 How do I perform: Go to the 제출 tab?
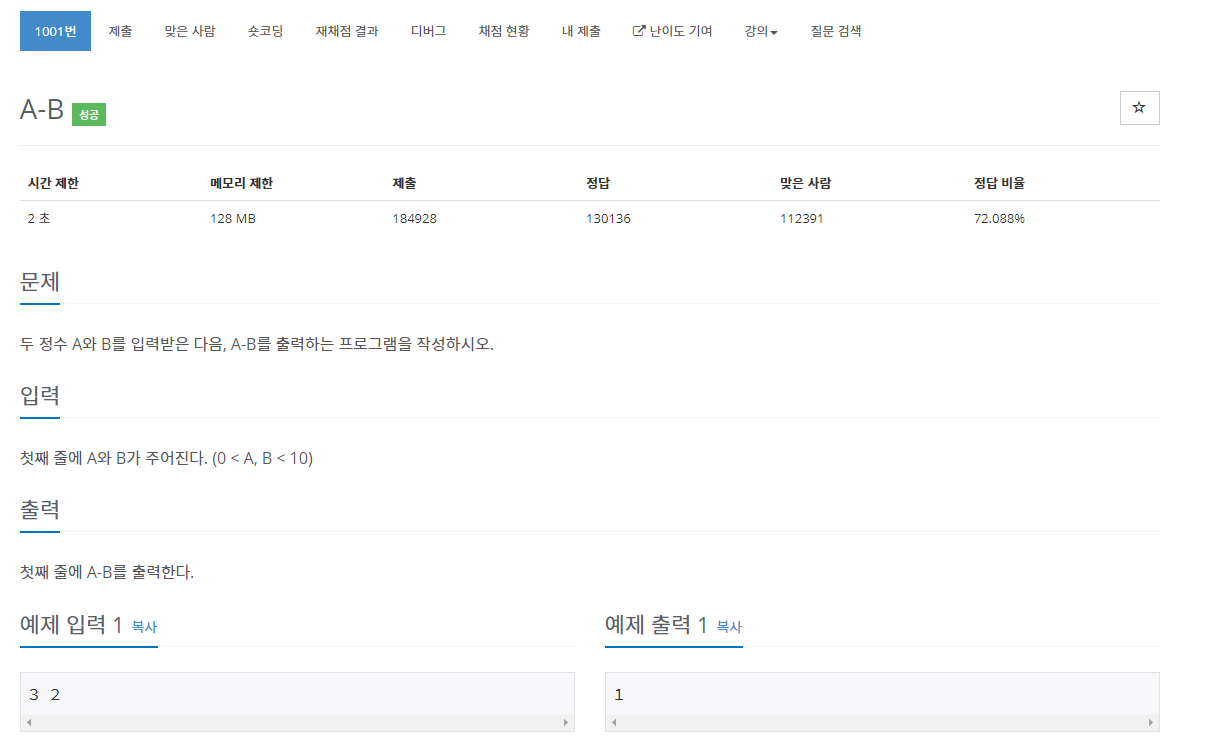[120, 31]
